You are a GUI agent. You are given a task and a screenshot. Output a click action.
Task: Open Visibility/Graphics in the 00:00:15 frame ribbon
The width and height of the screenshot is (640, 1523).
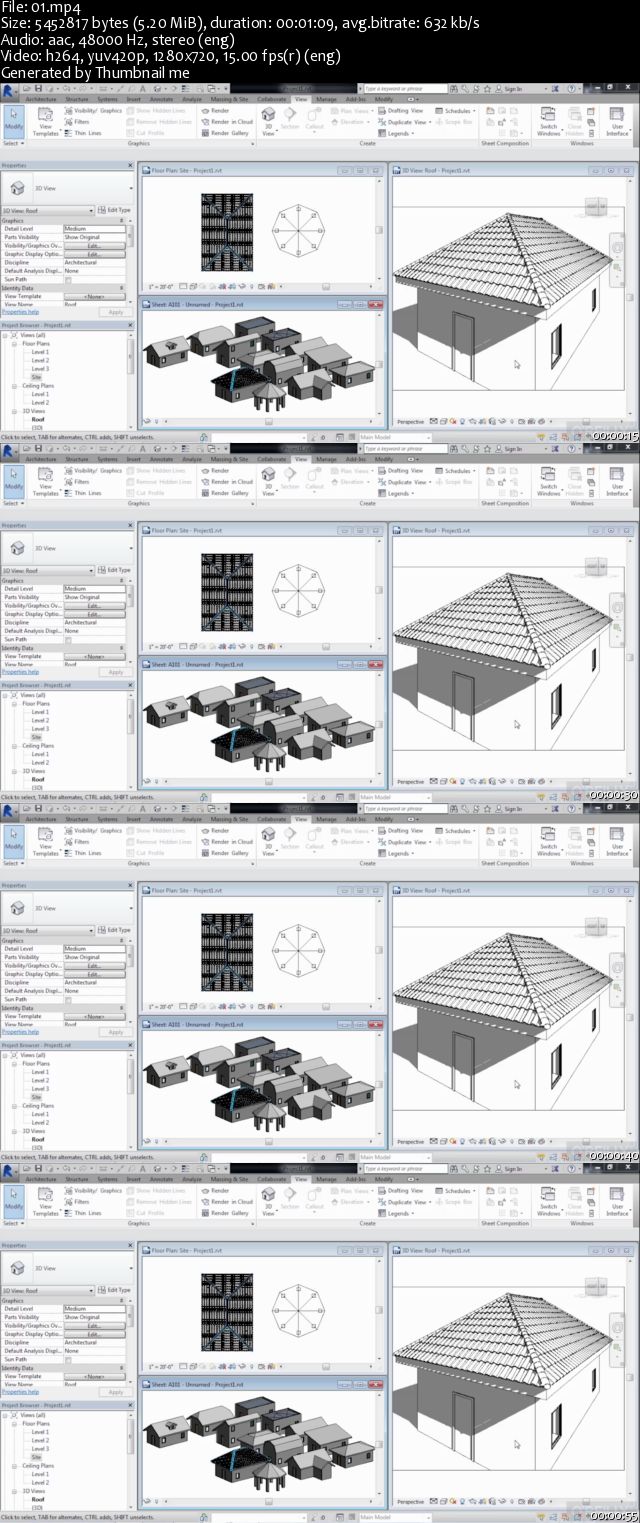click(92, 111)
